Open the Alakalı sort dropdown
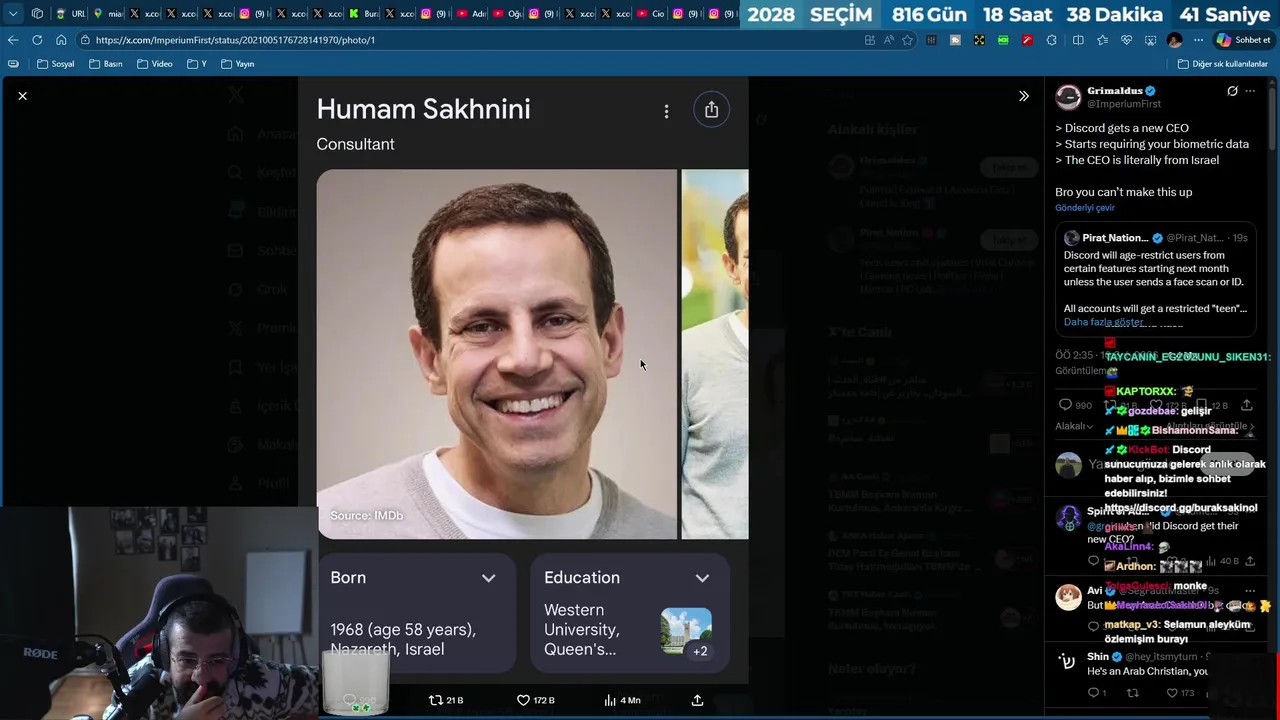The width and height of the screenshot is (1280, 720). point(1074,426)
